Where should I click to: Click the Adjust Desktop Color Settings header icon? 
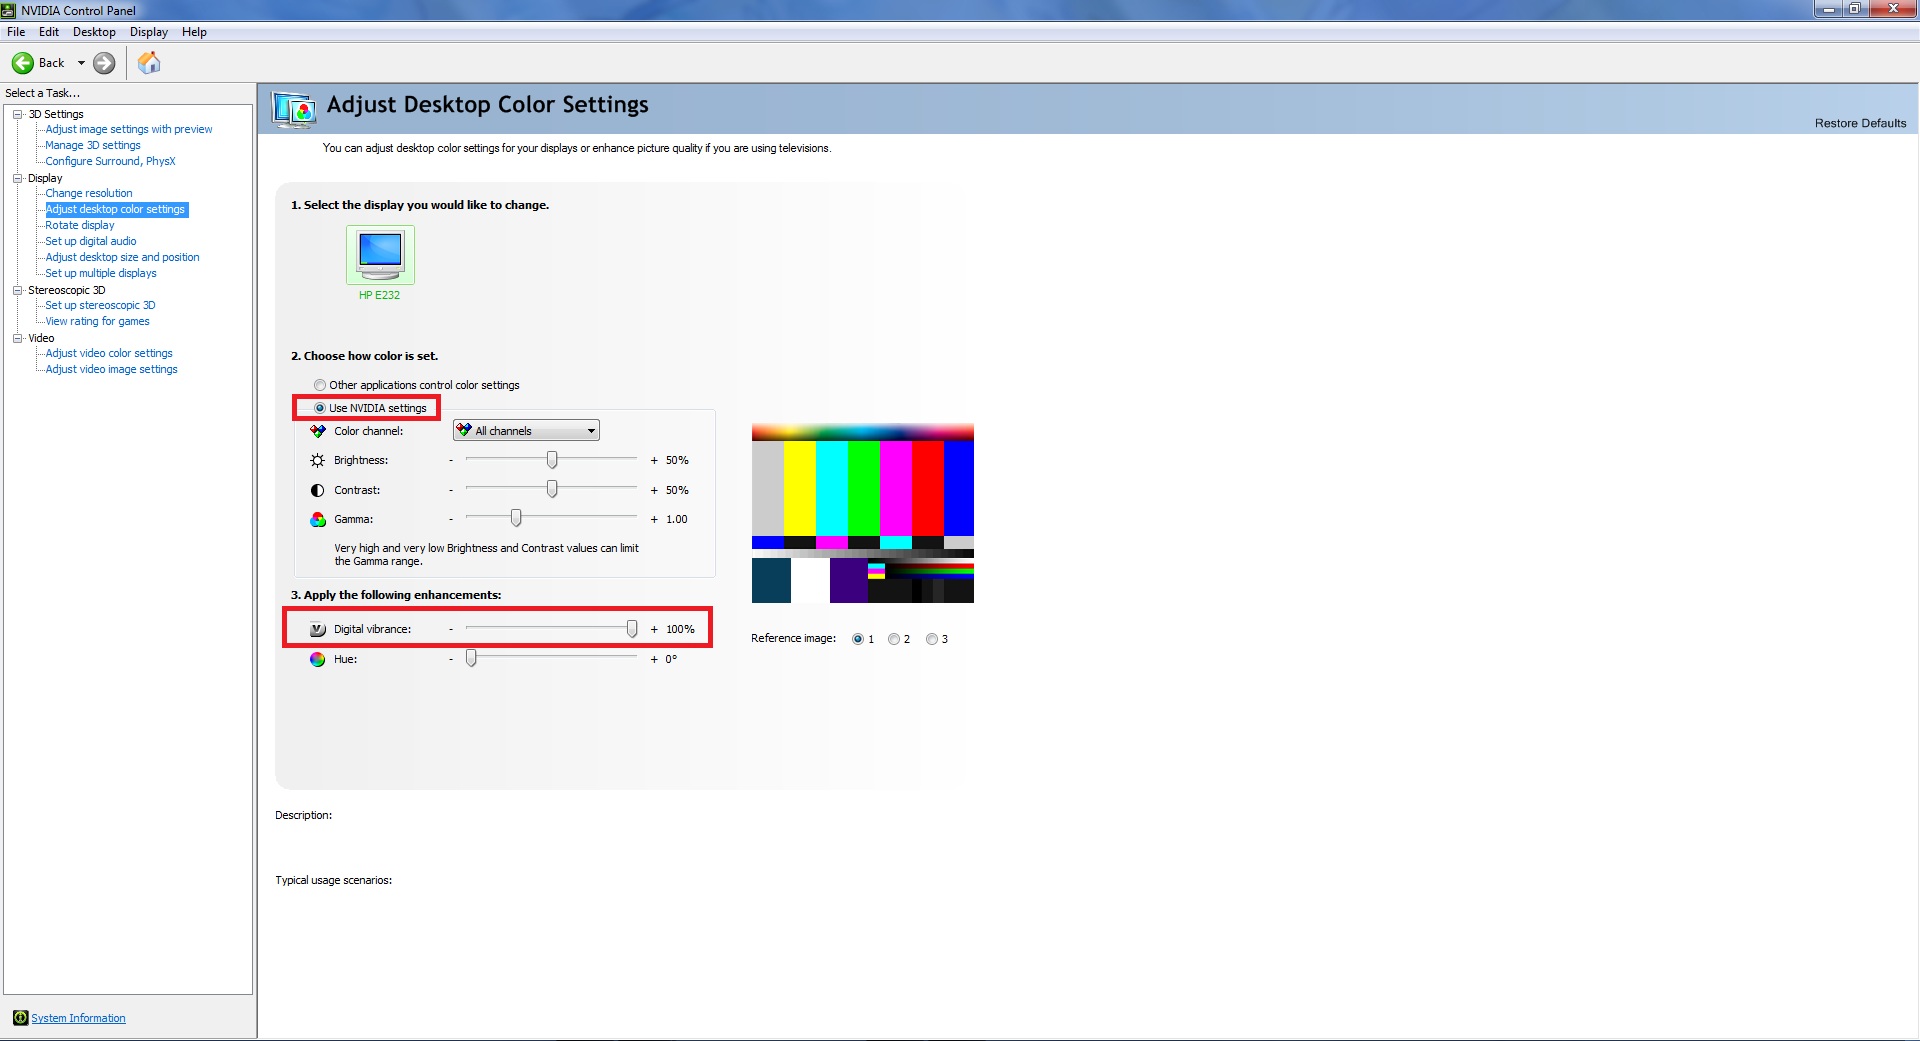pos(294,108)
